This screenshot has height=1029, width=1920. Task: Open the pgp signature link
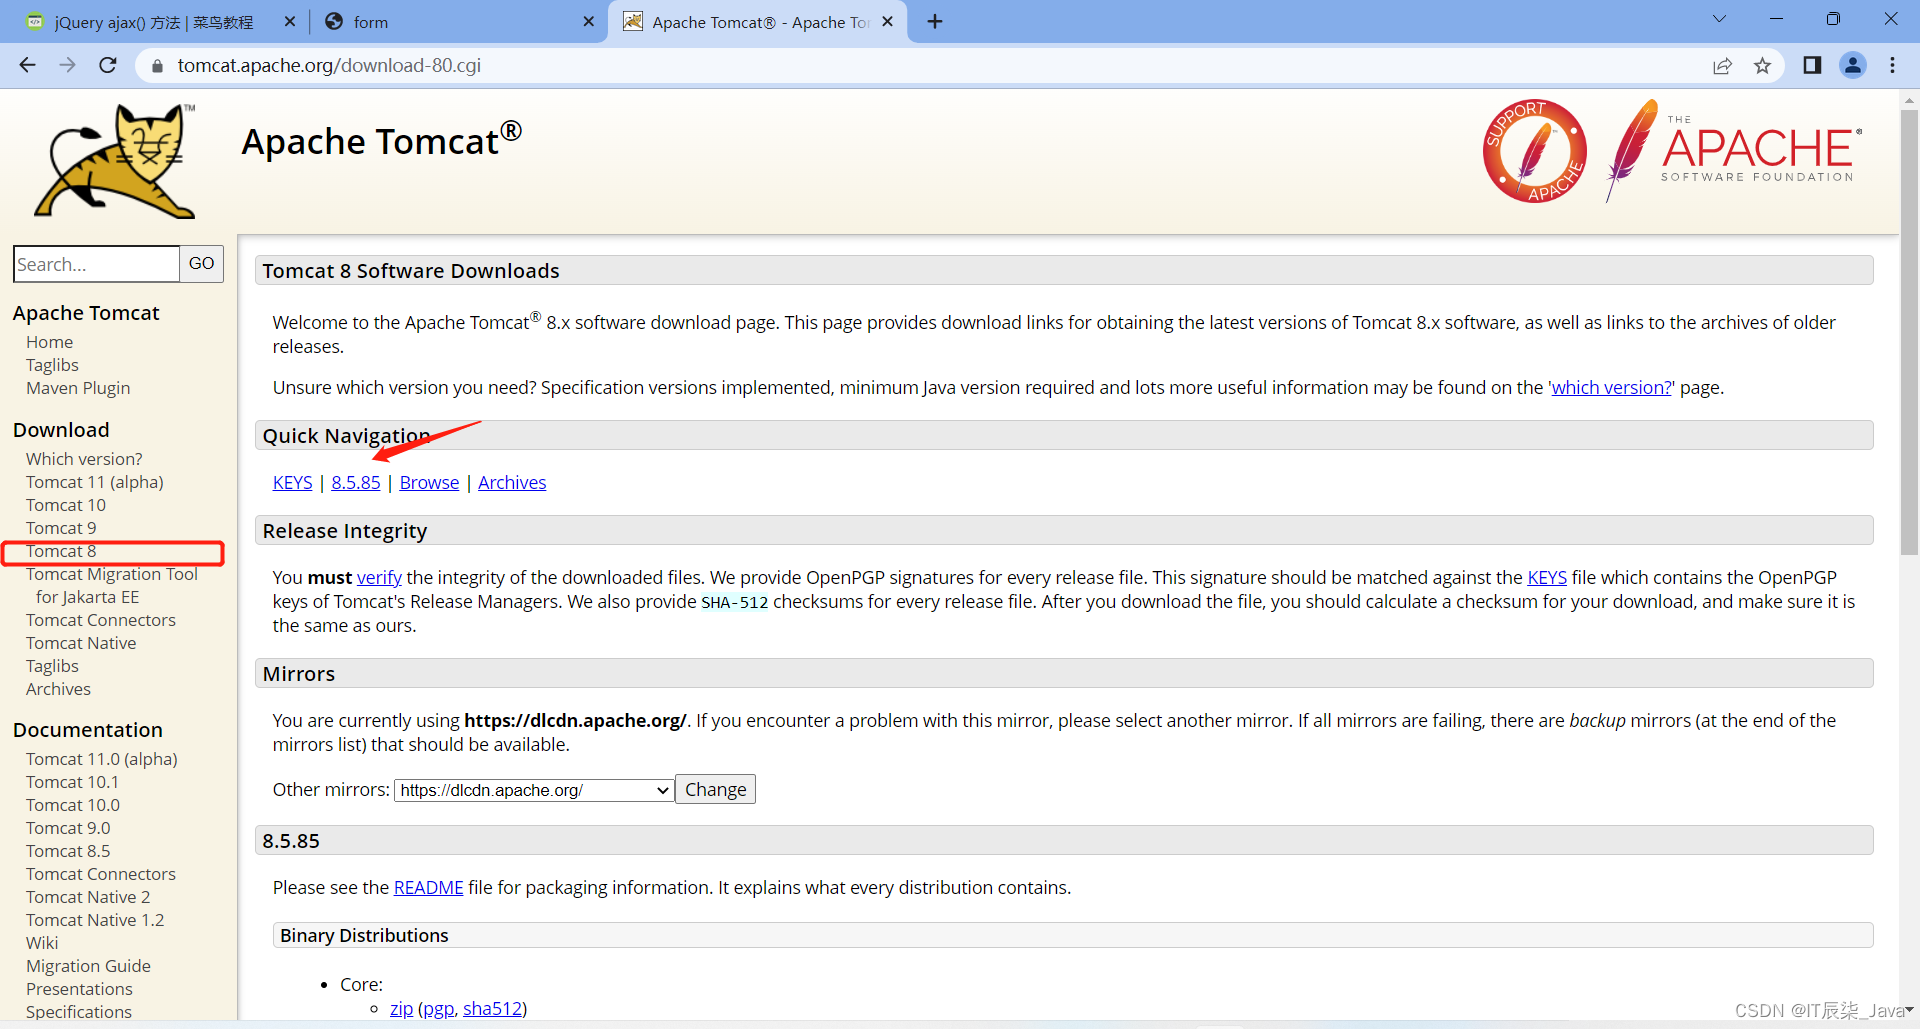(x=438, y=1009)
